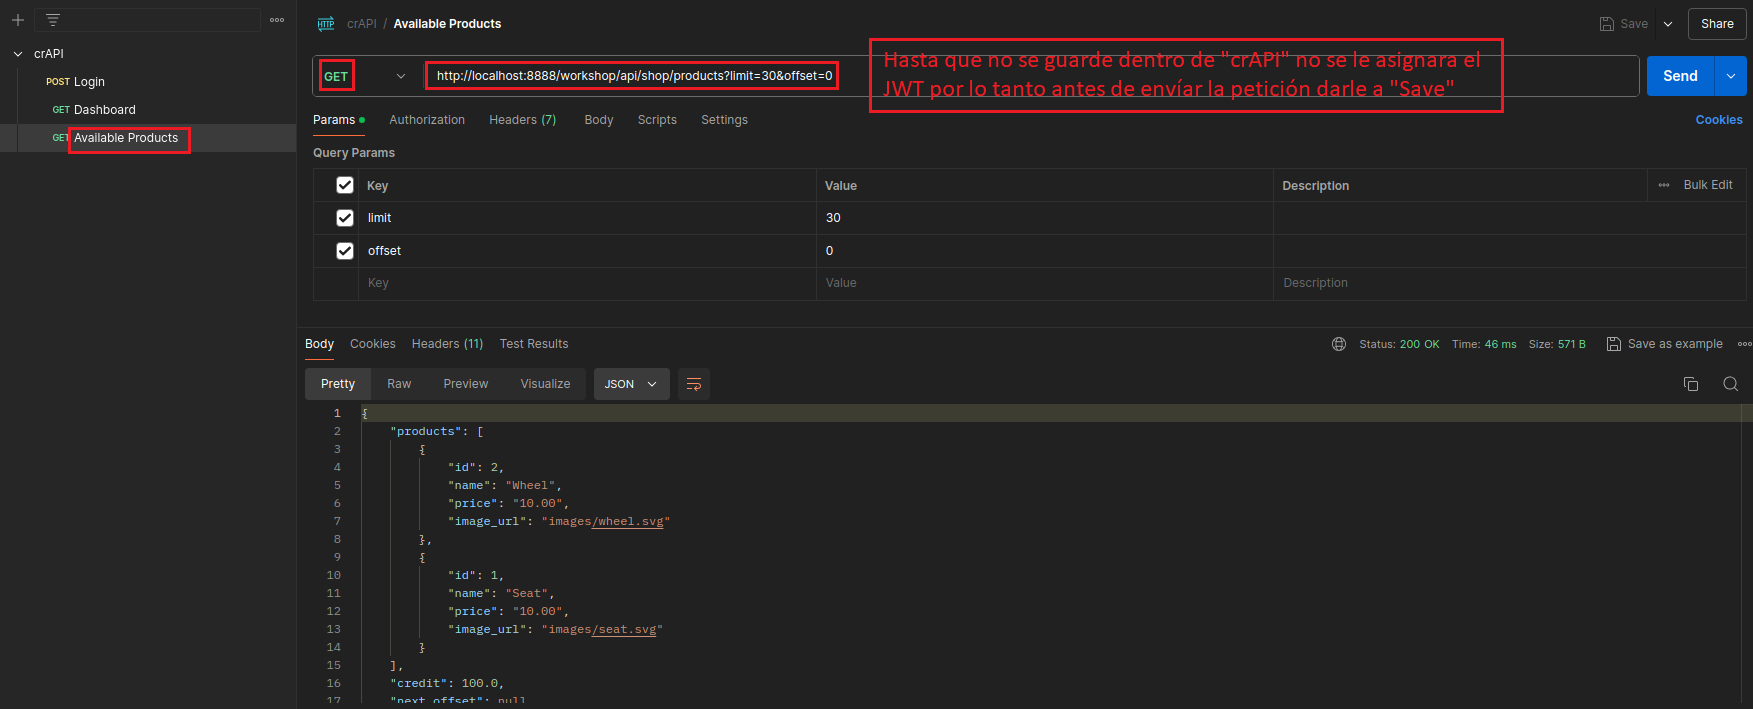1753x709 pixels.
Task: Copy the response body with copy icon
Action: pos(1691,384)
